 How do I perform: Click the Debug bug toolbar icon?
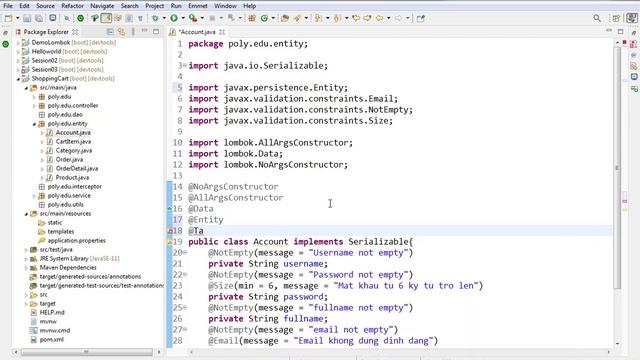(x=155, y=18)
